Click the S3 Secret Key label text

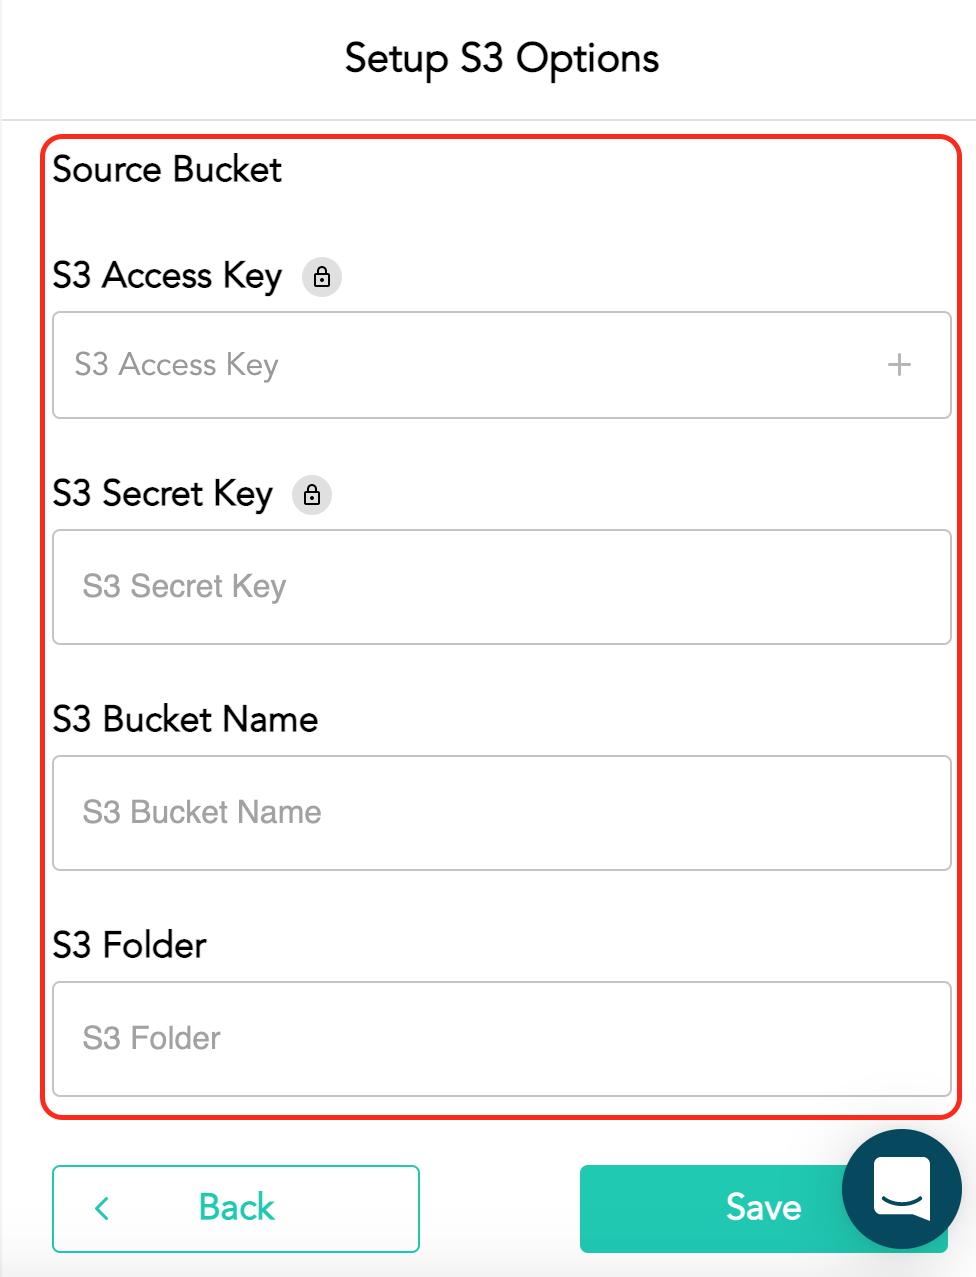pyautogui.click(x=162, y=494)
